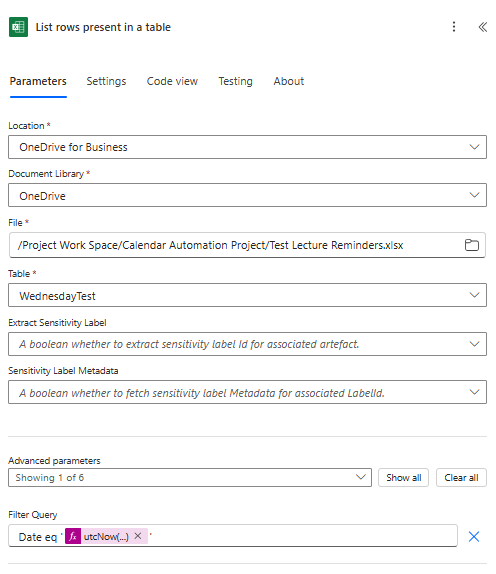Open the Testing tab
The width and height of the screenshot is (496, 574).
pos(235,81)
